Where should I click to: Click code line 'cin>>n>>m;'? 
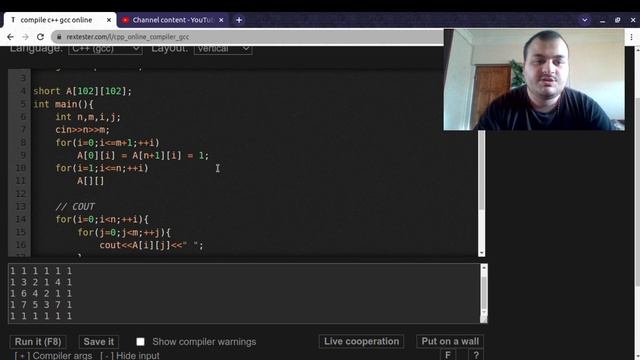[x=82, y=130]
